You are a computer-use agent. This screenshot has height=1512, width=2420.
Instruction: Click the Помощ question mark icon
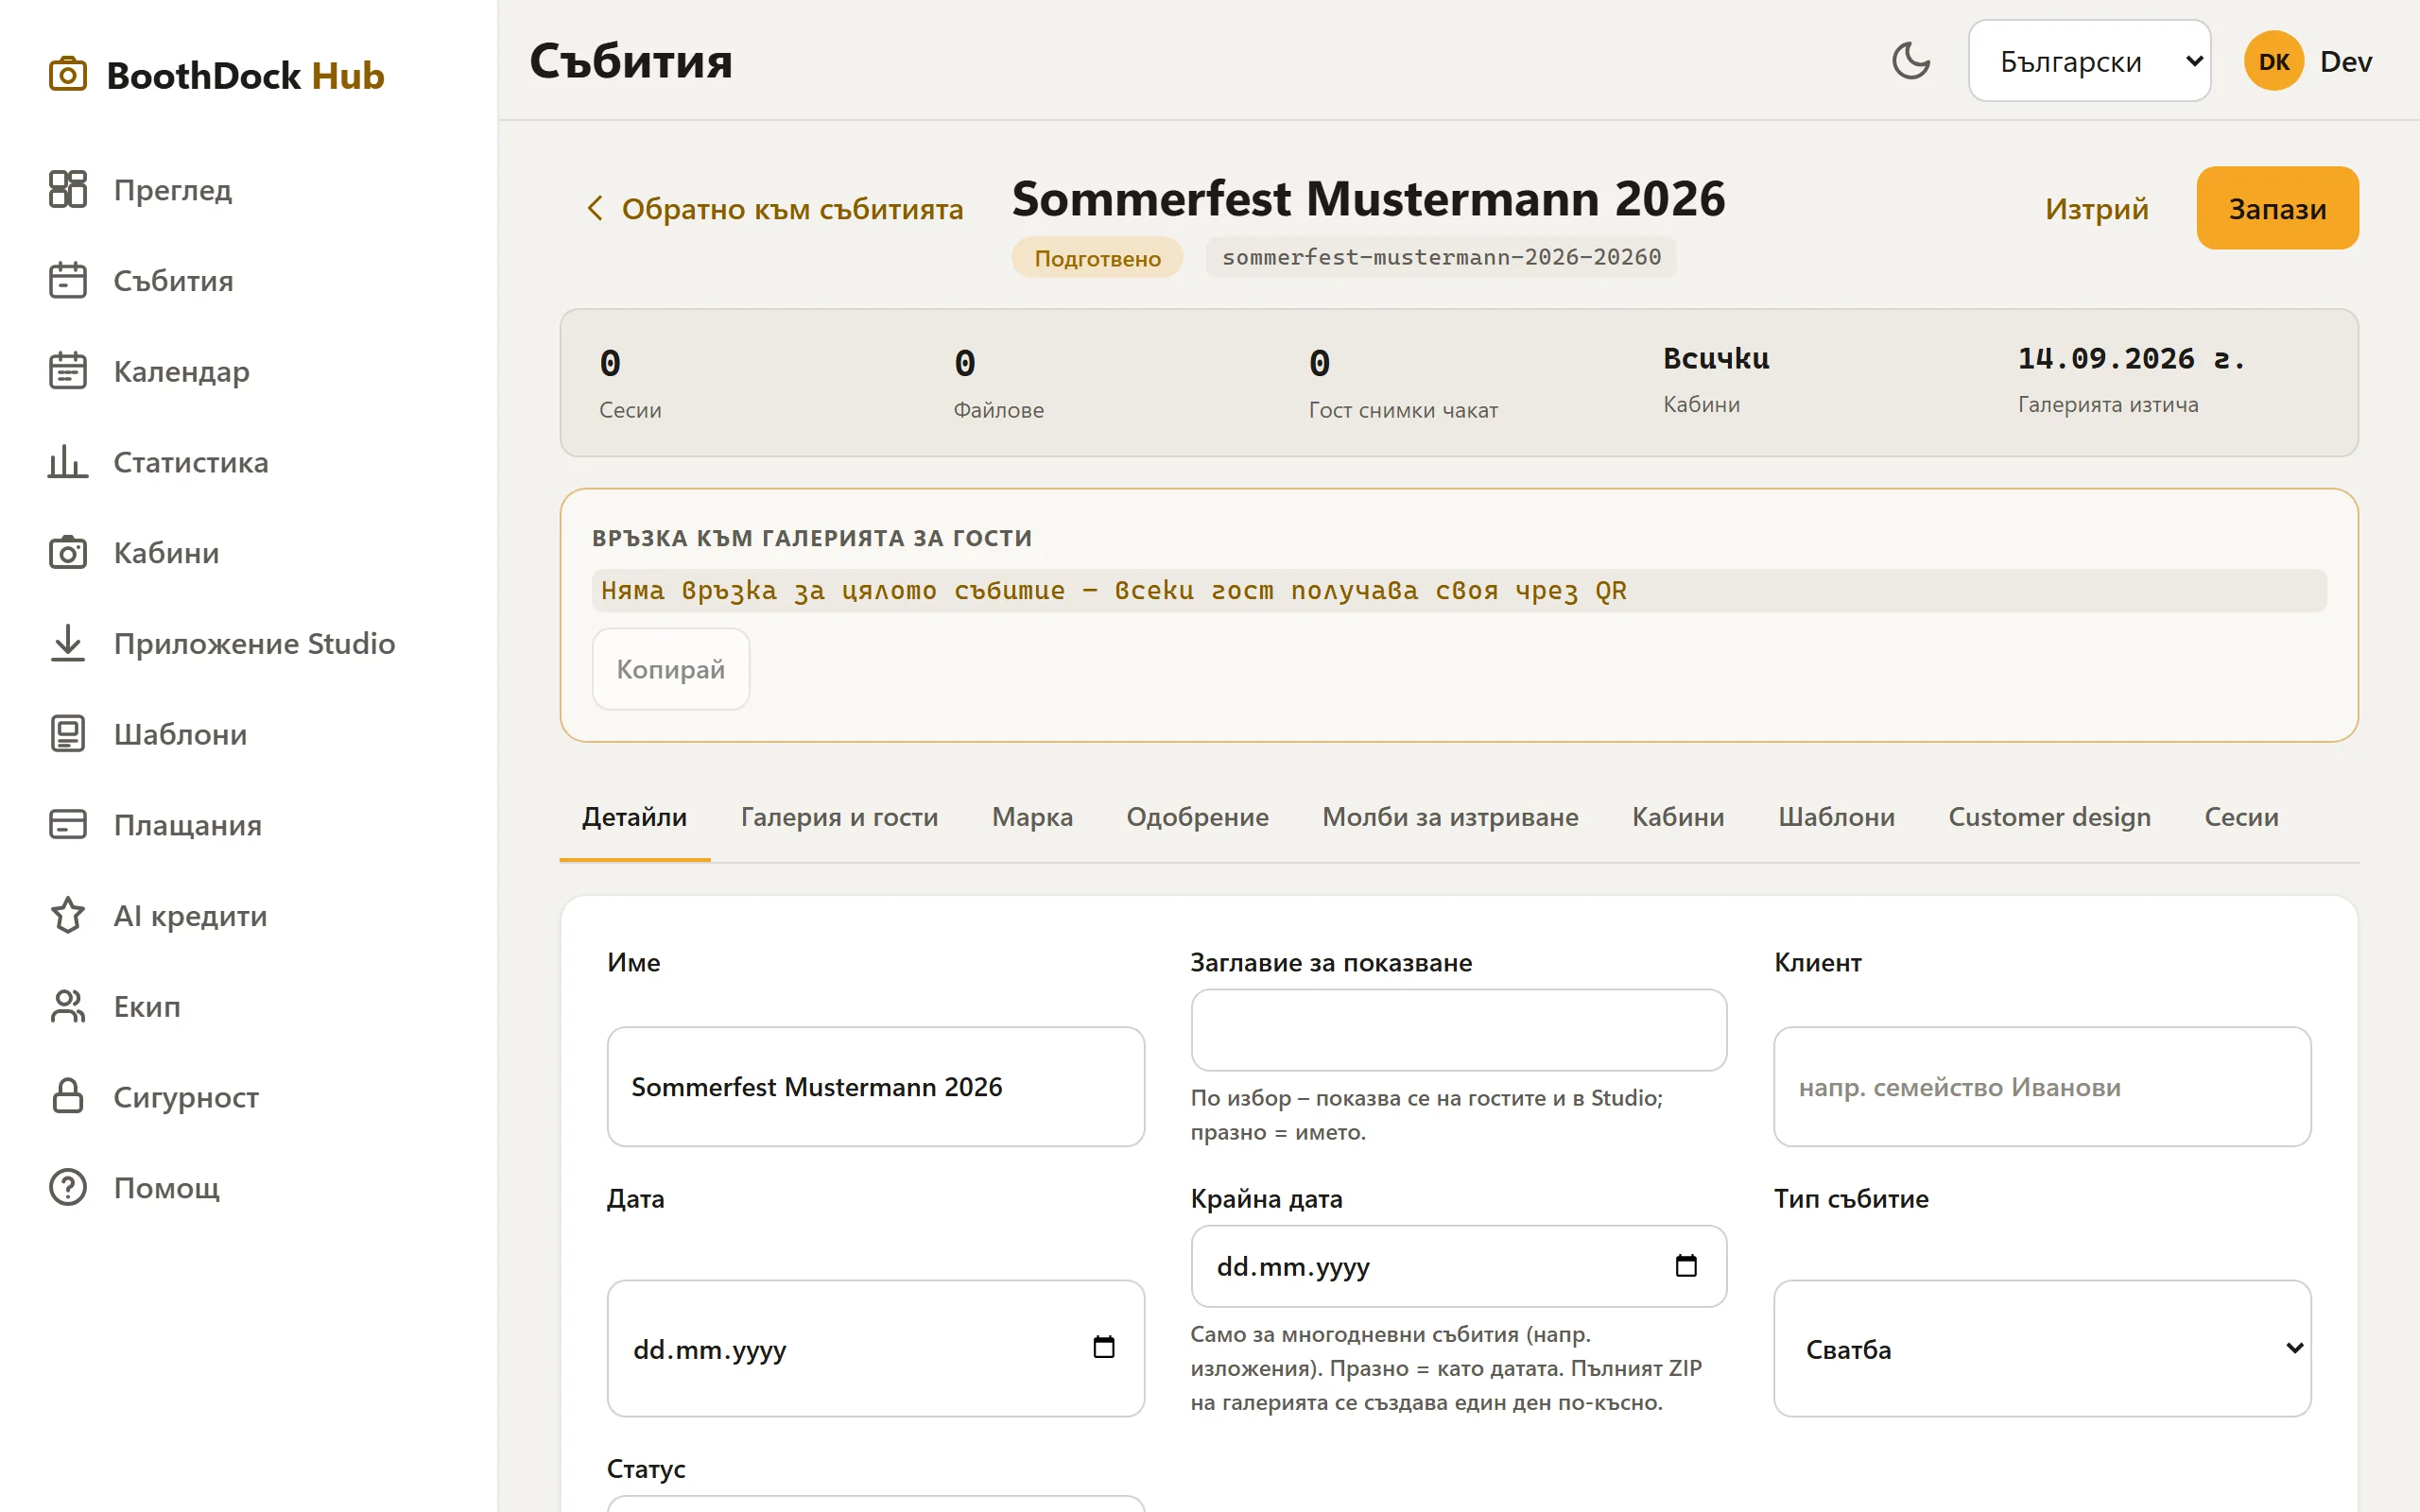coord(67,1188)
